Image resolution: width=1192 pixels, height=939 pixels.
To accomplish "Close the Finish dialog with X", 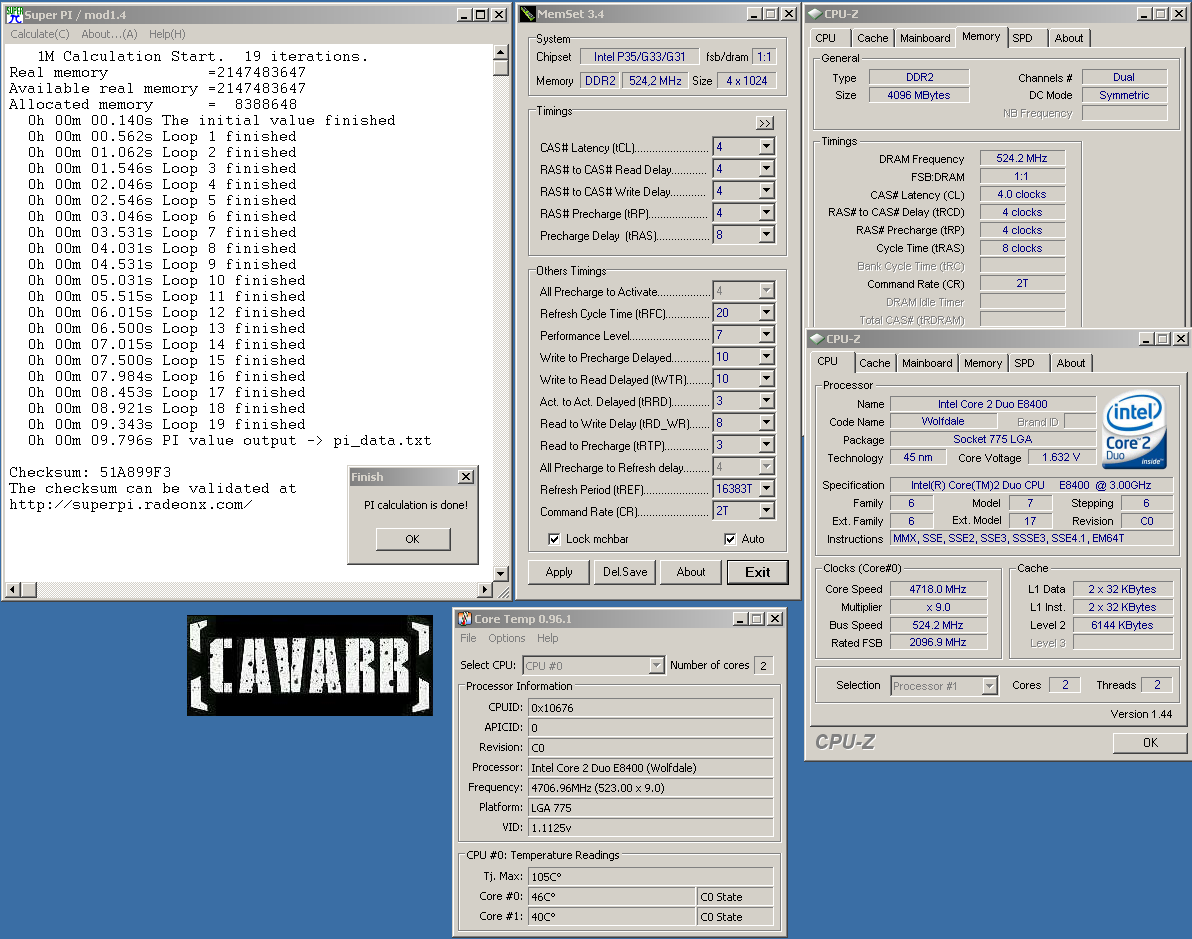I will click(x=466, y=477).
